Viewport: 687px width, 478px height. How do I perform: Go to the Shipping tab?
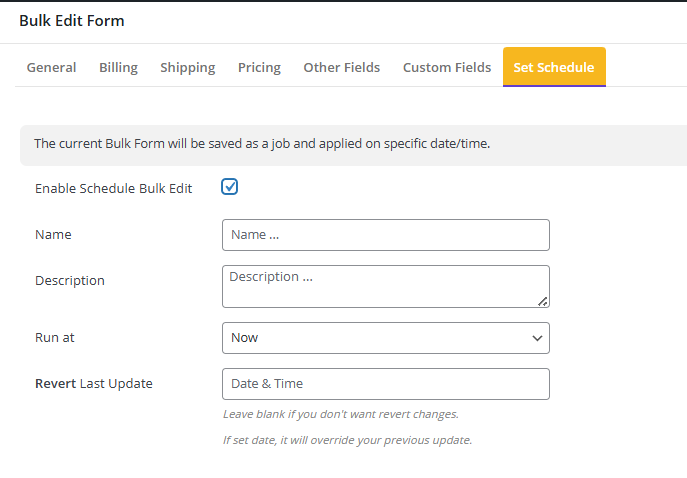click(x=187, y=67)
